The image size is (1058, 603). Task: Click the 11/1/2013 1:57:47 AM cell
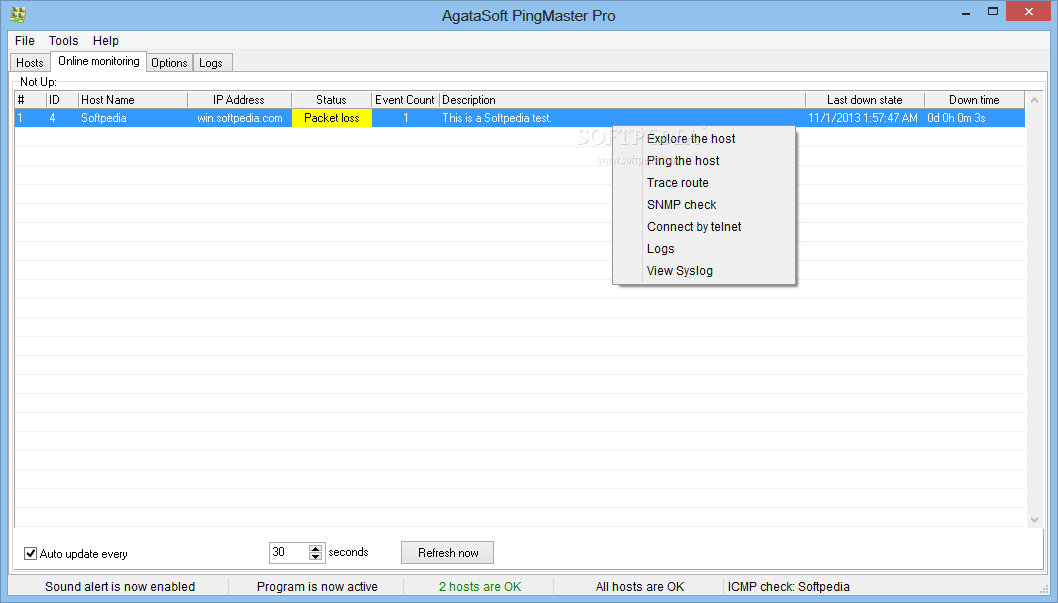[863, 118]
